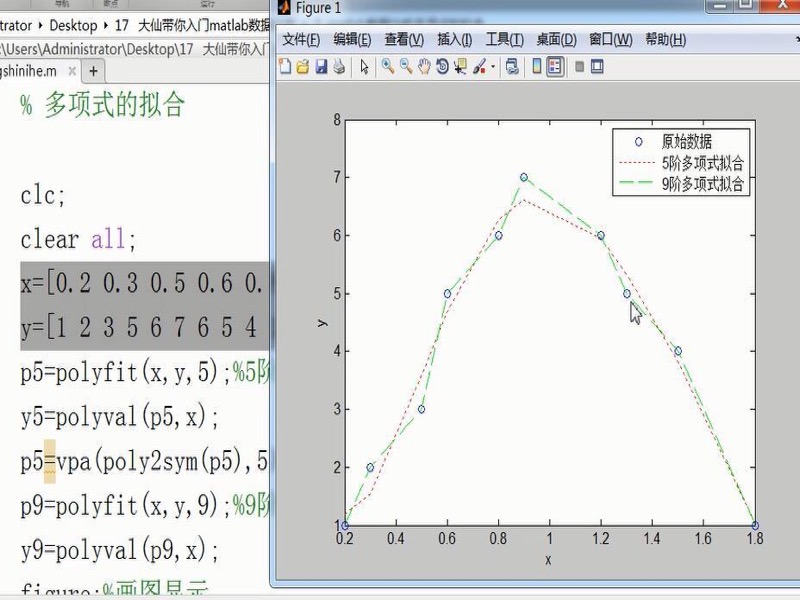Click the Figure 1 MATLAB title icon

[x=283, y=7]
